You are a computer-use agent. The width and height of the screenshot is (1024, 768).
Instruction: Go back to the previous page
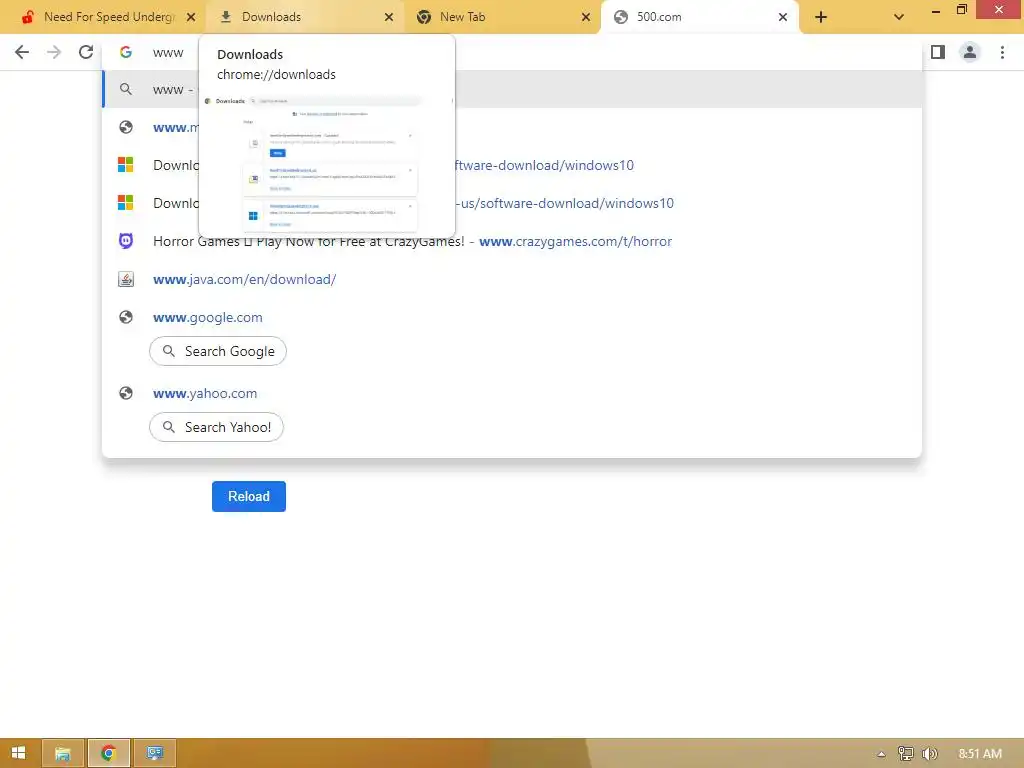click(x=22, y=52)
